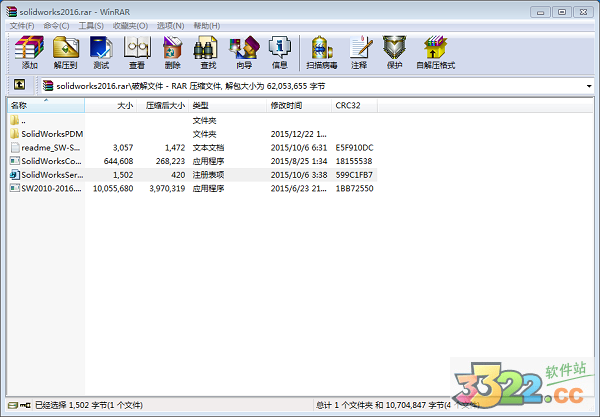
Task: Click the archive path address field
Action: point(318,86)
